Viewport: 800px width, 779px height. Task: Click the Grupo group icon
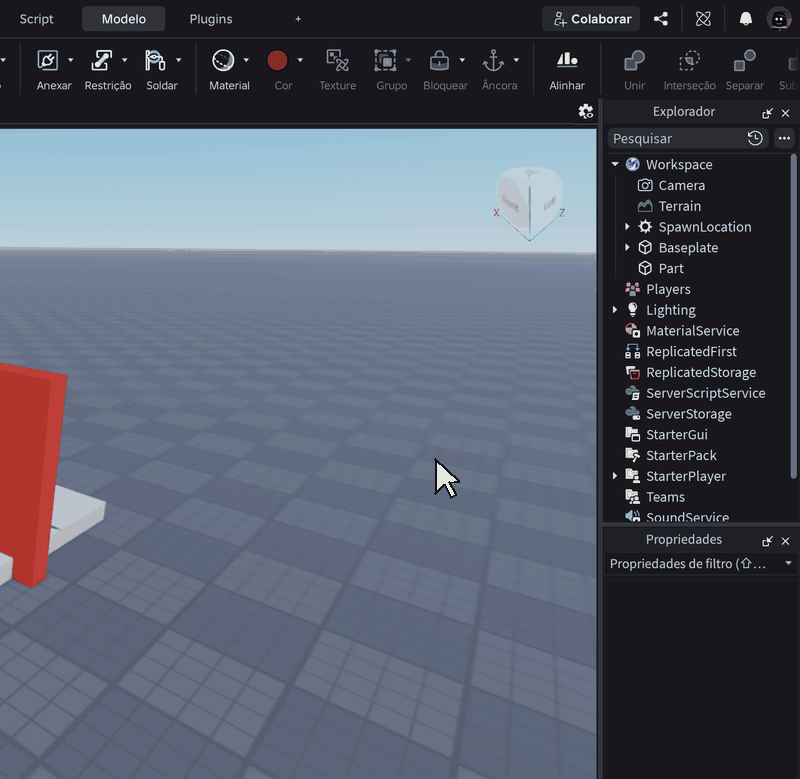click(x=385, y=61)
